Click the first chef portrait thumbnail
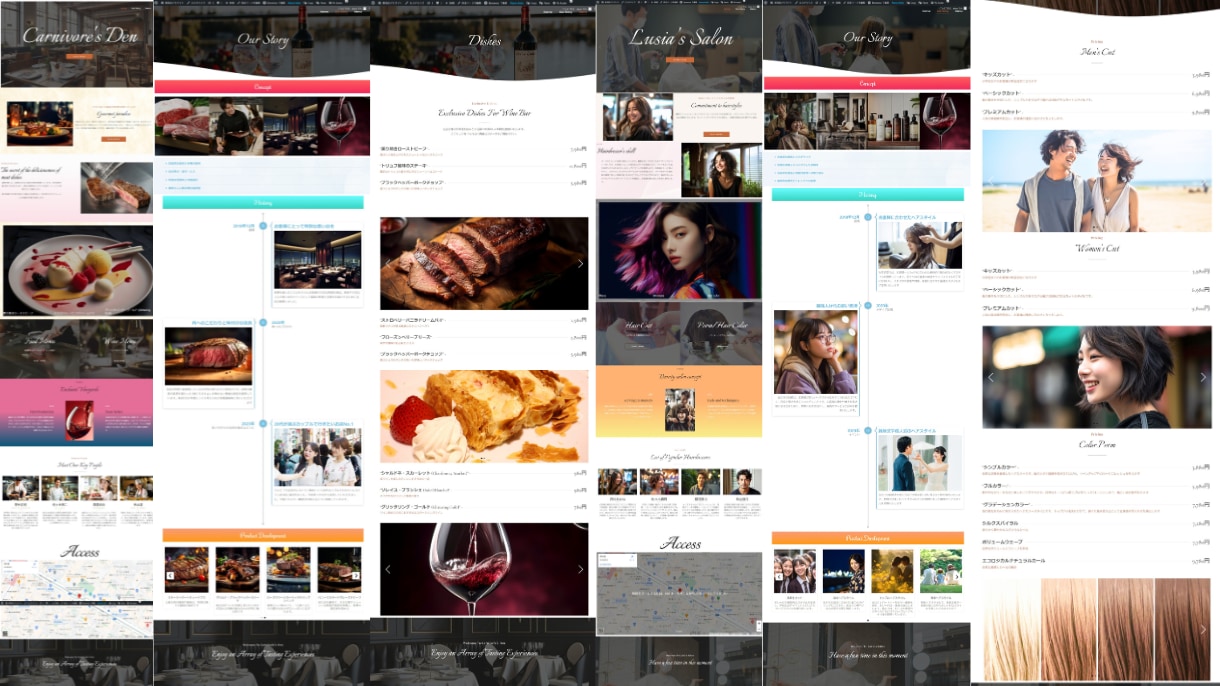Image resolution: width=1220 pixels, height=686 pixels. pyautogui.click(x=20, y=487)
